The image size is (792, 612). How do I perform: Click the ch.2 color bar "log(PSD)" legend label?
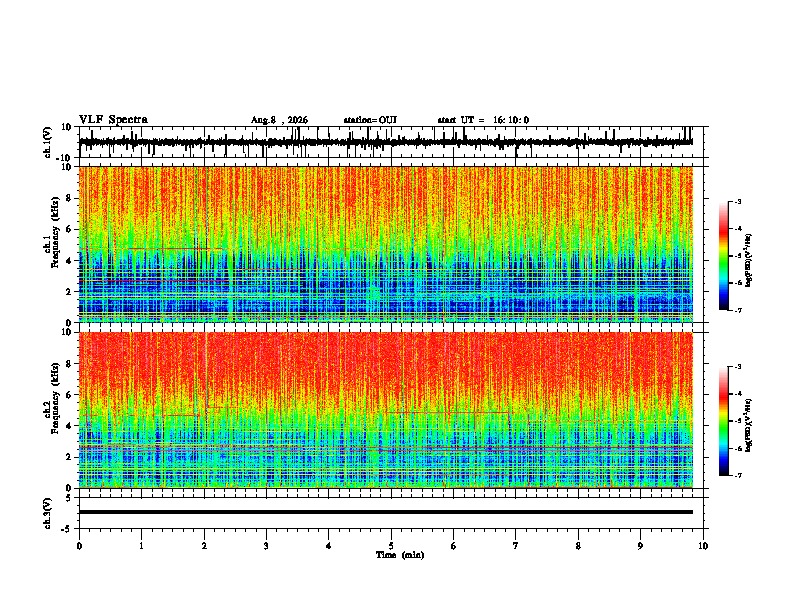pos(749,425)
